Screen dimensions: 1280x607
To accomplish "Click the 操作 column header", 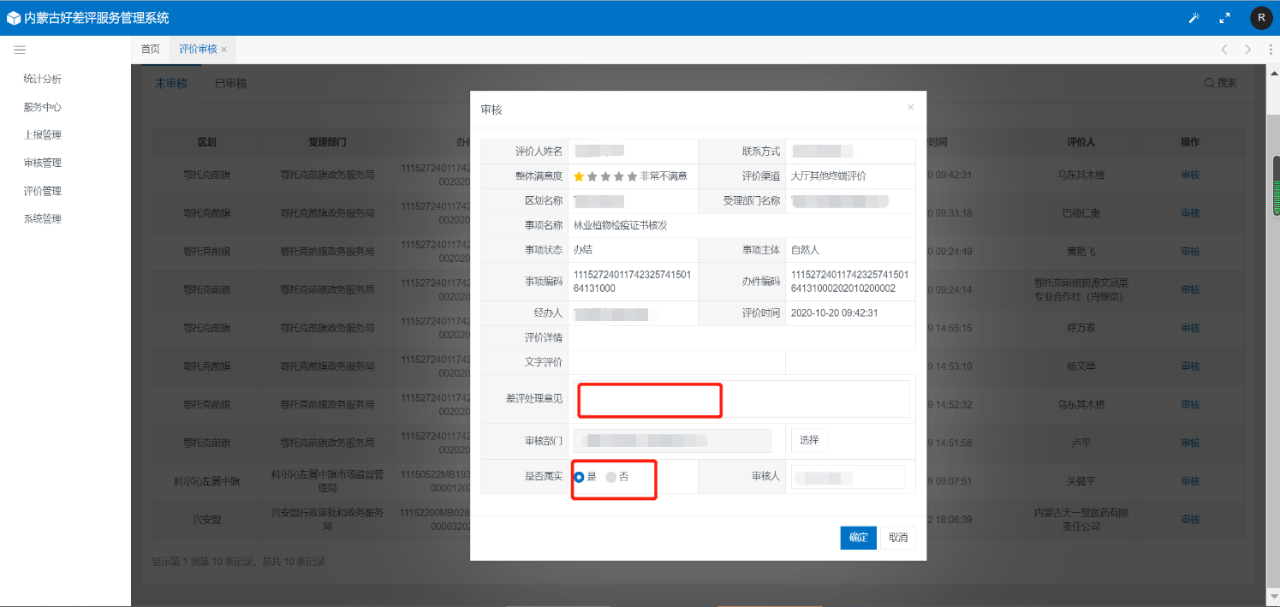I will 1190,143.
